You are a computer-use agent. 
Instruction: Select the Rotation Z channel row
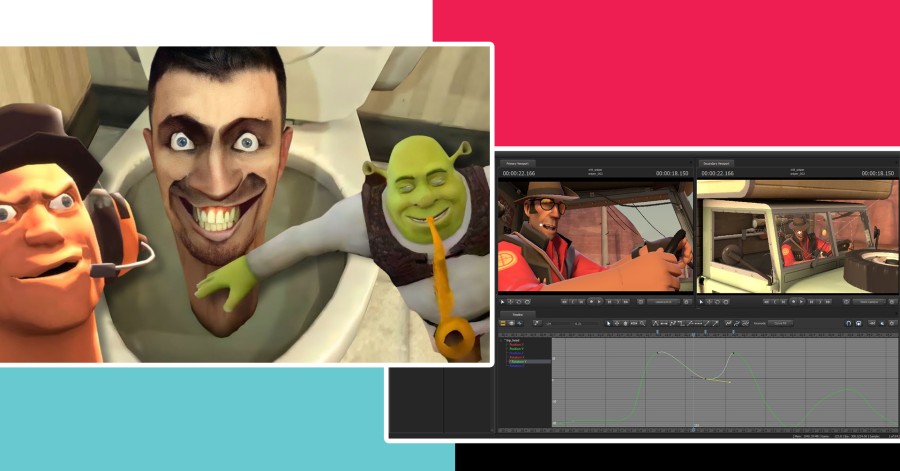[x=516, y=366]
